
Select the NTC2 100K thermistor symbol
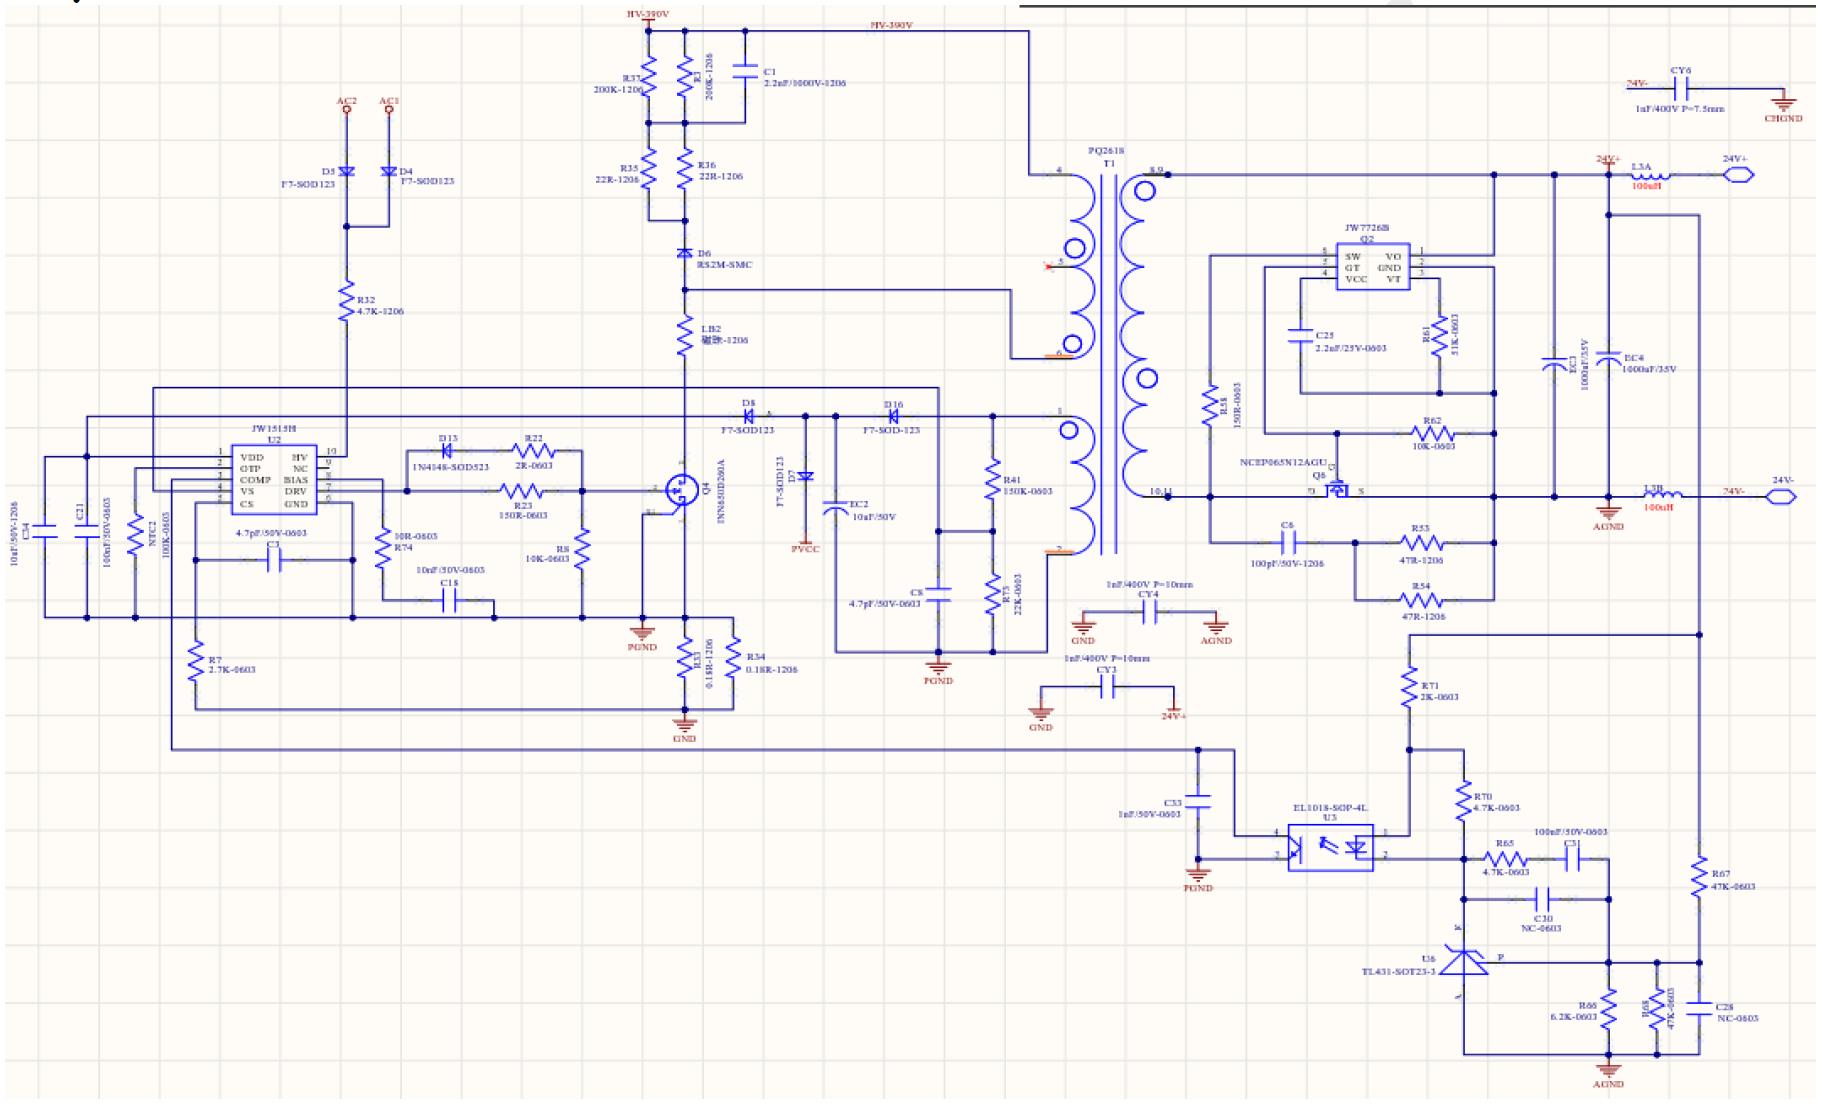135,535
